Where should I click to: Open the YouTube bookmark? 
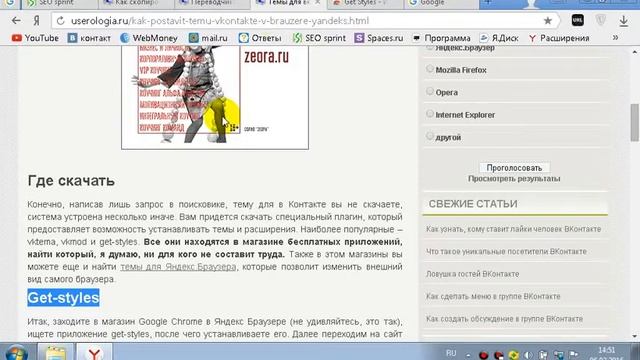click(35, 38)
